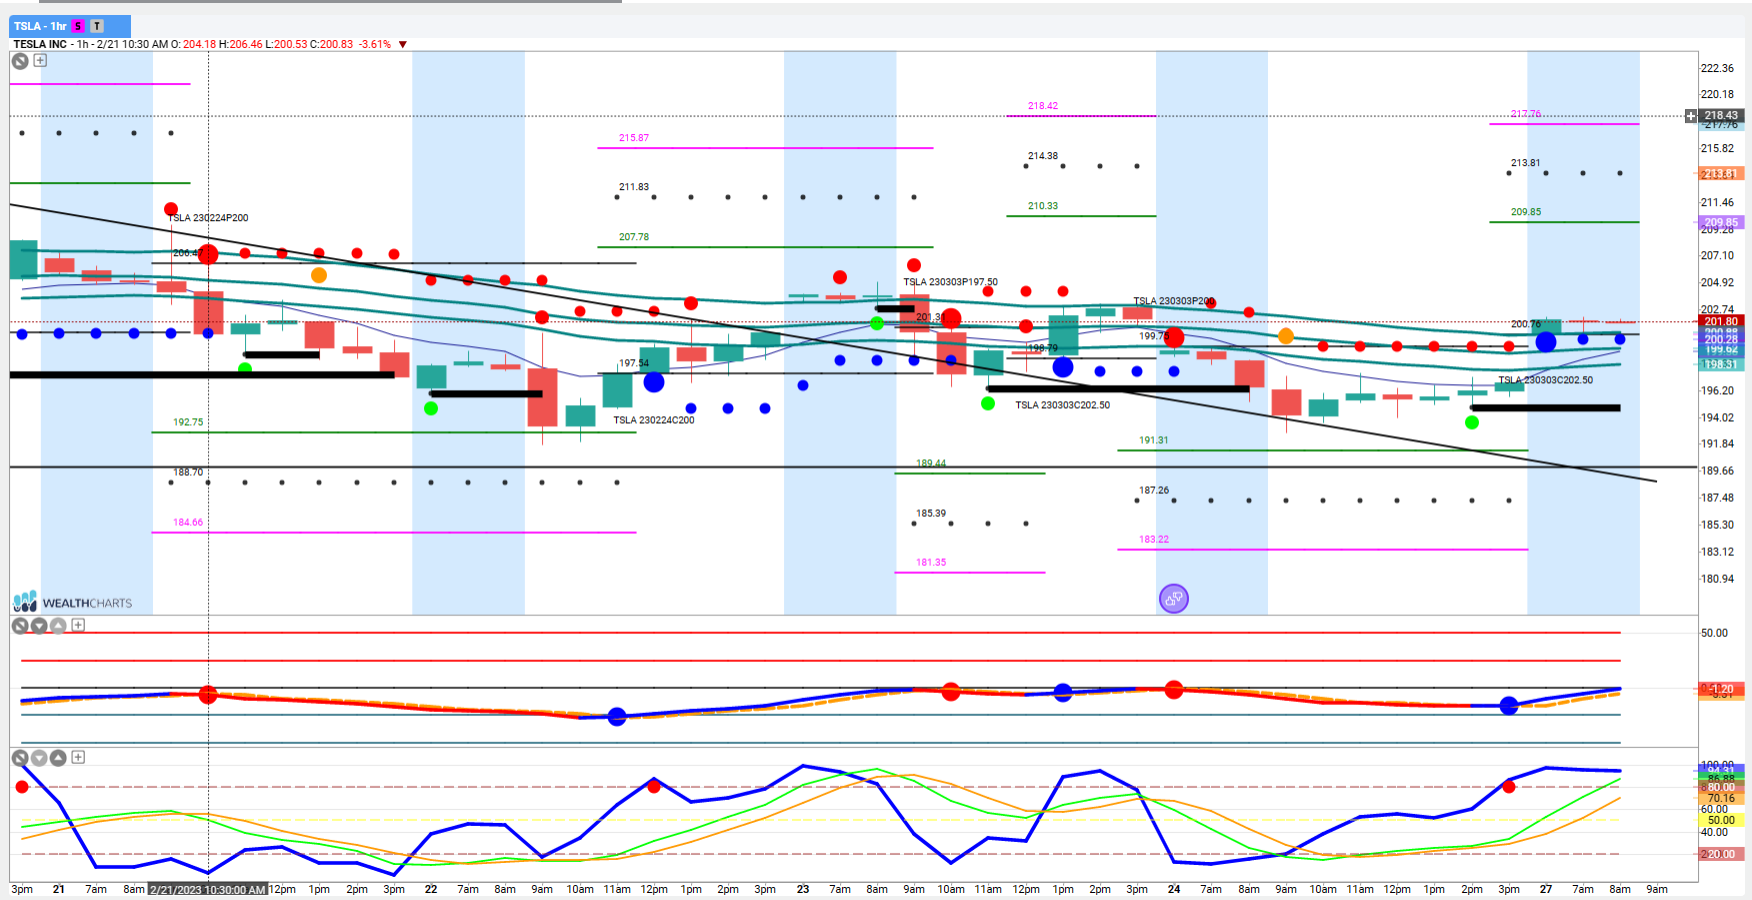Hide indicators in the main price pane
This screenshot has width=1752, height=900.
(x=20, y=61)
